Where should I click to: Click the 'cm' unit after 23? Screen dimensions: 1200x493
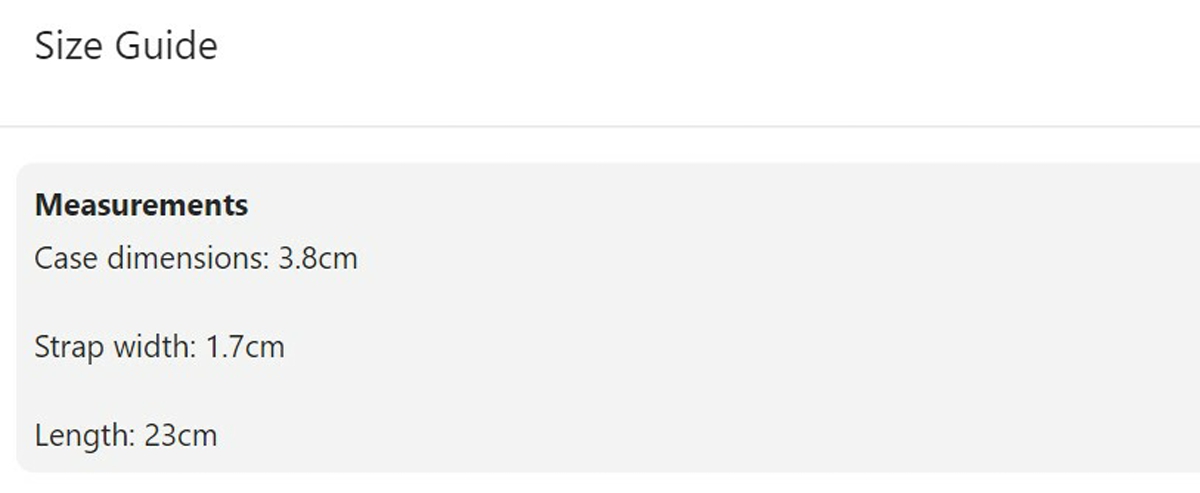197,438
